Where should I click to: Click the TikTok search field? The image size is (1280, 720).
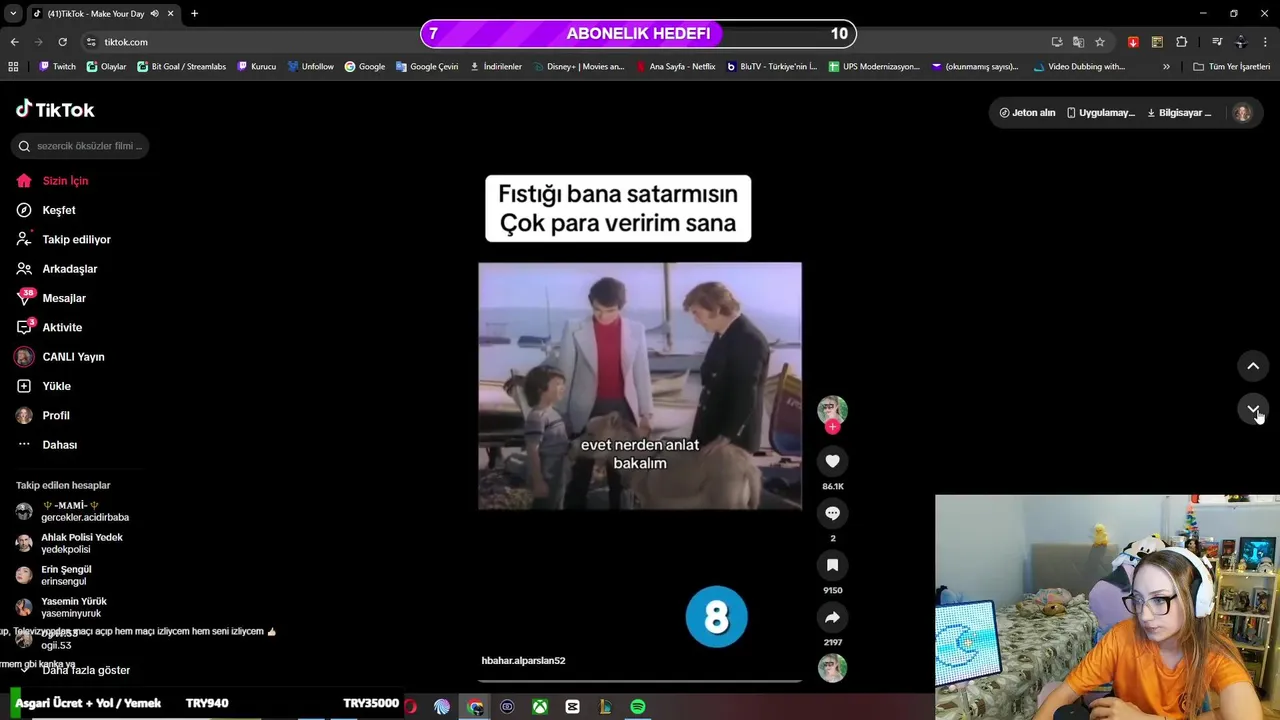[x=80, y=146]
